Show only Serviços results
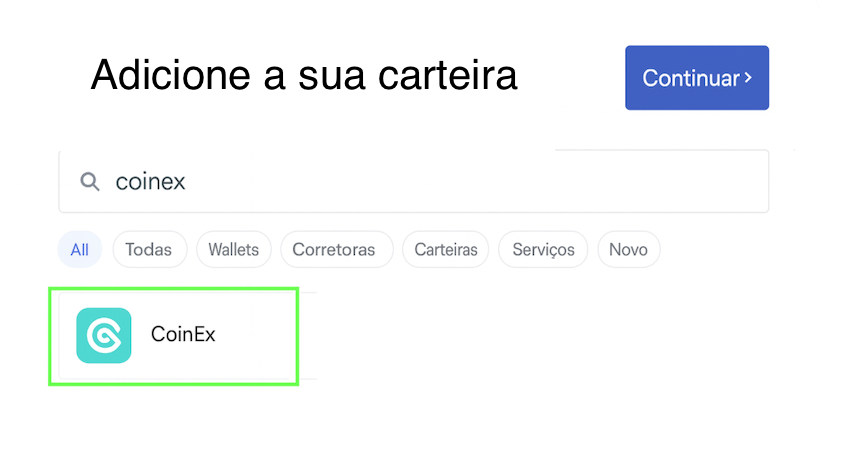 coord(543,250)
